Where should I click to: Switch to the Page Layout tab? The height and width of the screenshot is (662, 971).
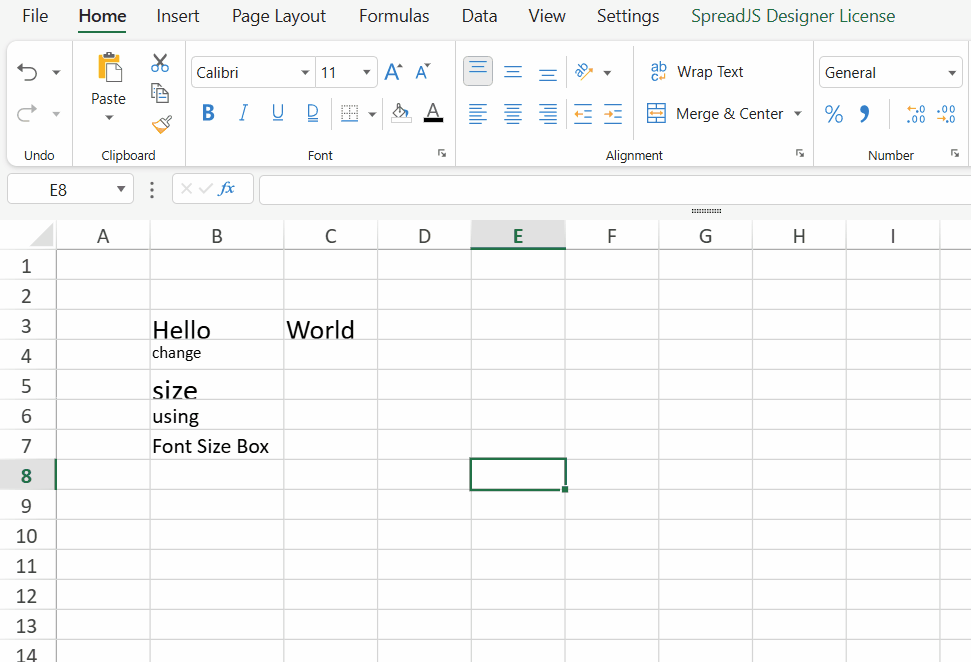pyautogui.click(x=279, y=16)
